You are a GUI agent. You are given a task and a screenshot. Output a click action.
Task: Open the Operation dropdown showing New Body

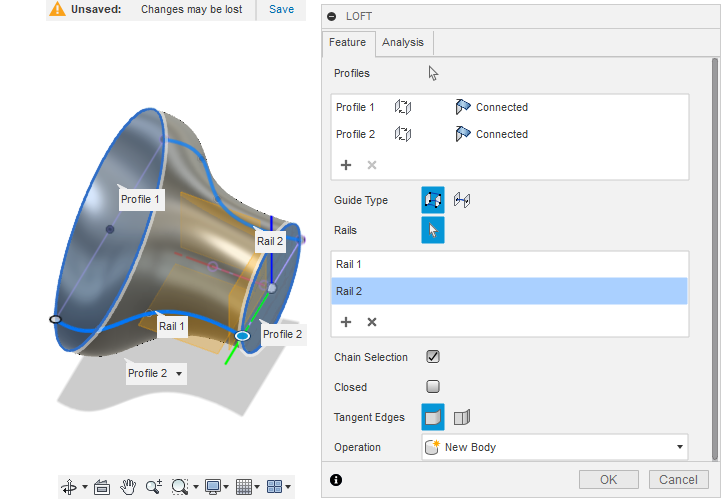point(554,447)
